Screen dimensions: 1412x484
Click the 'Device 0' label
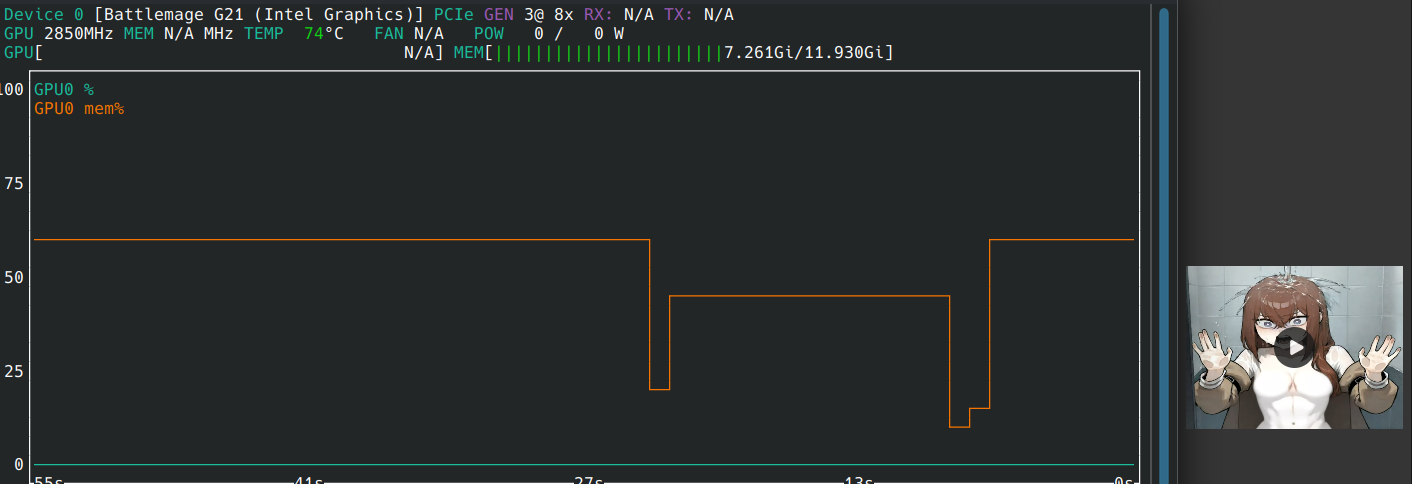[44, 14]
